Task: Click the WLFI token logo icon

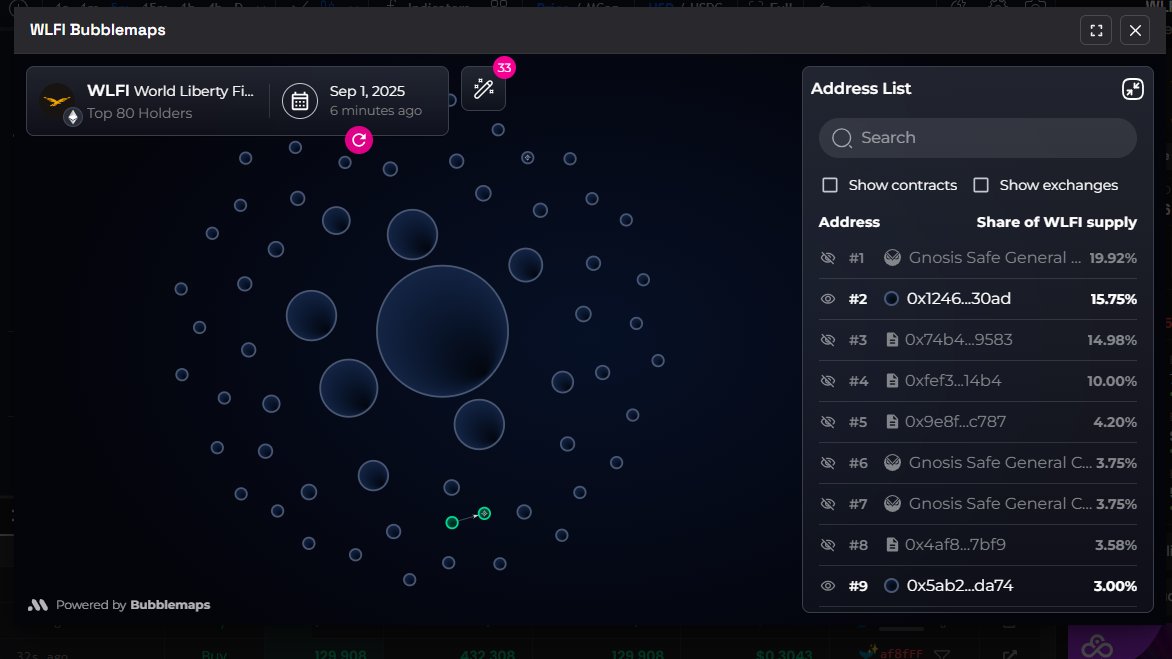Action: 57,100
